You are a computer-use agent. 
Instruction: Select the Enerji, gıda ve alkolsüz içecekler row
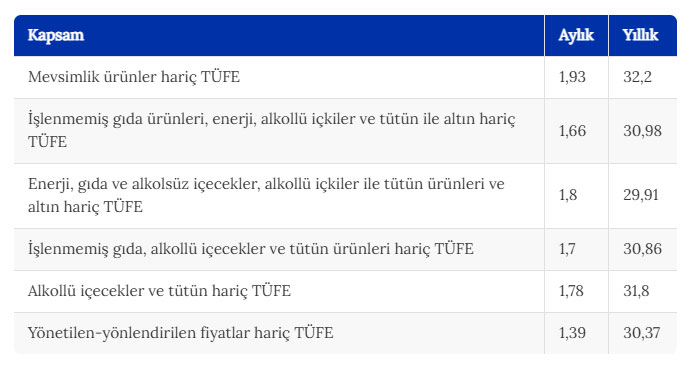pos(345,196)
